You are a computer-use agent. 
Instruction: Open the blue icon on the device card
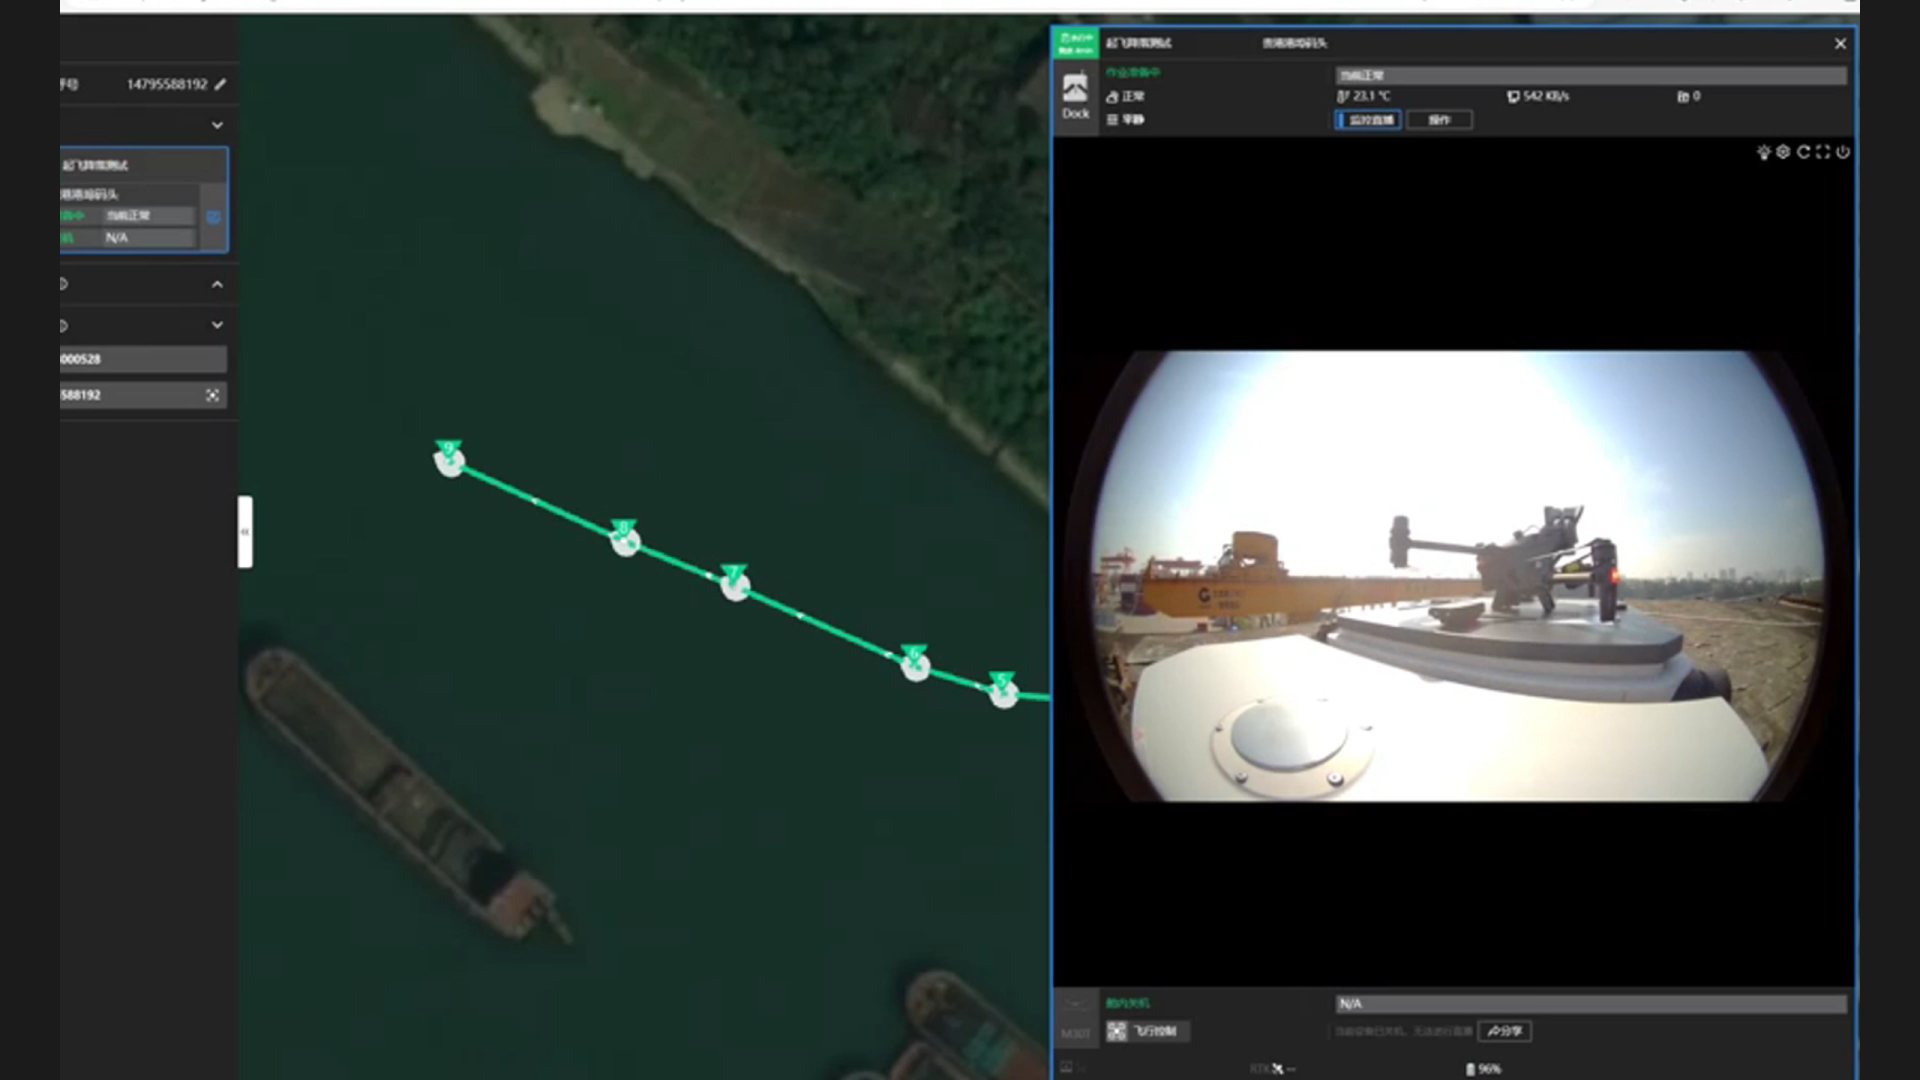tap(213, 216)
